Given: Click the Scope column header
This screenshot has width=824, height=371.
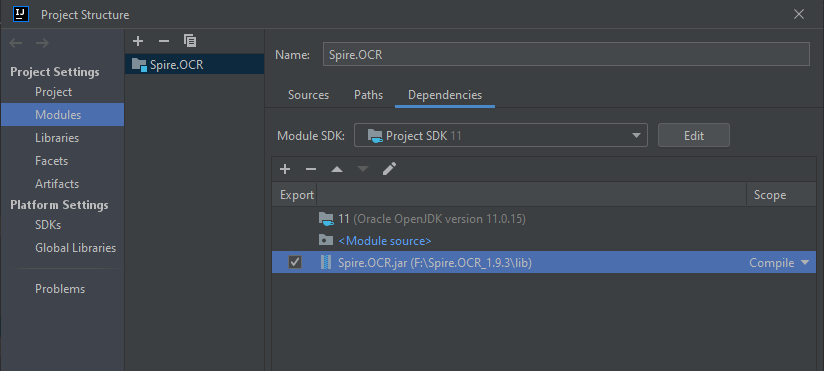Looking at the screenshot, I should [770, 195].
